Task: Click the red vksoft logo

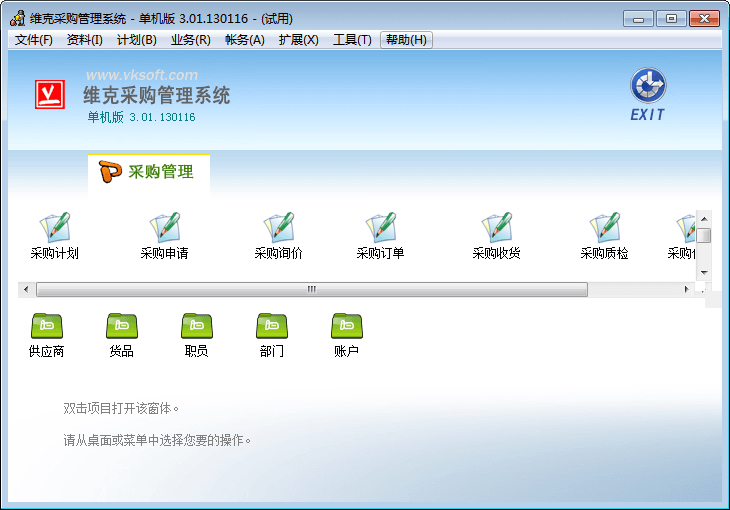Action: pos(50,95)
